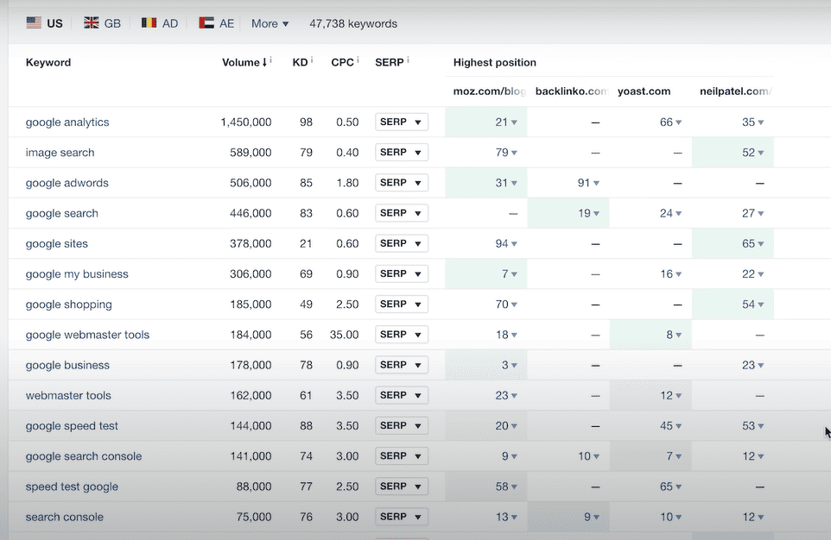Open SERP dropdown for google speed test
This screenshot has height=540, width=831.
[x=401, y=426]
